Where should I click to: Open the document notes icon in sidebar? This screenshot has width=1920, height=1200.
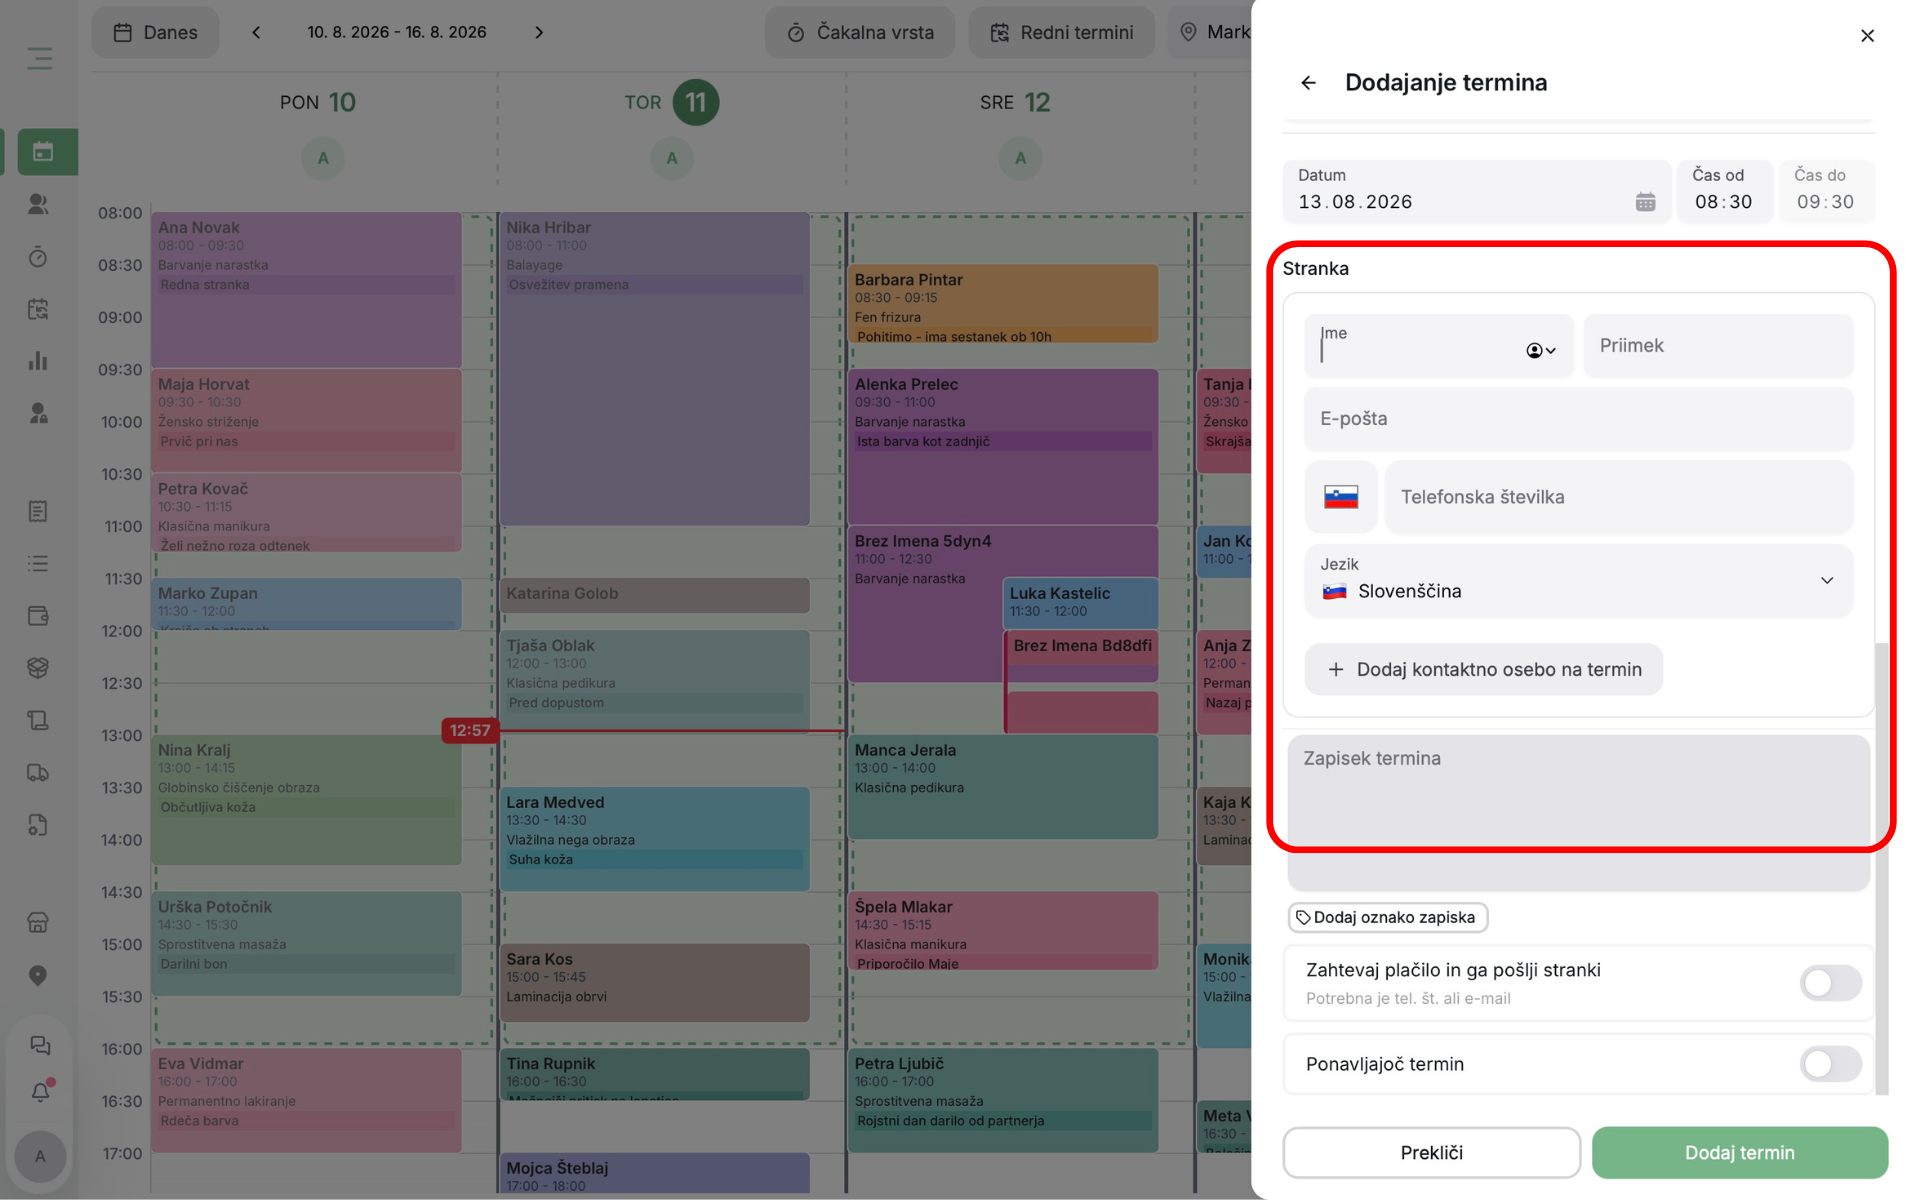pyautogui.click(x=38, y=511)
